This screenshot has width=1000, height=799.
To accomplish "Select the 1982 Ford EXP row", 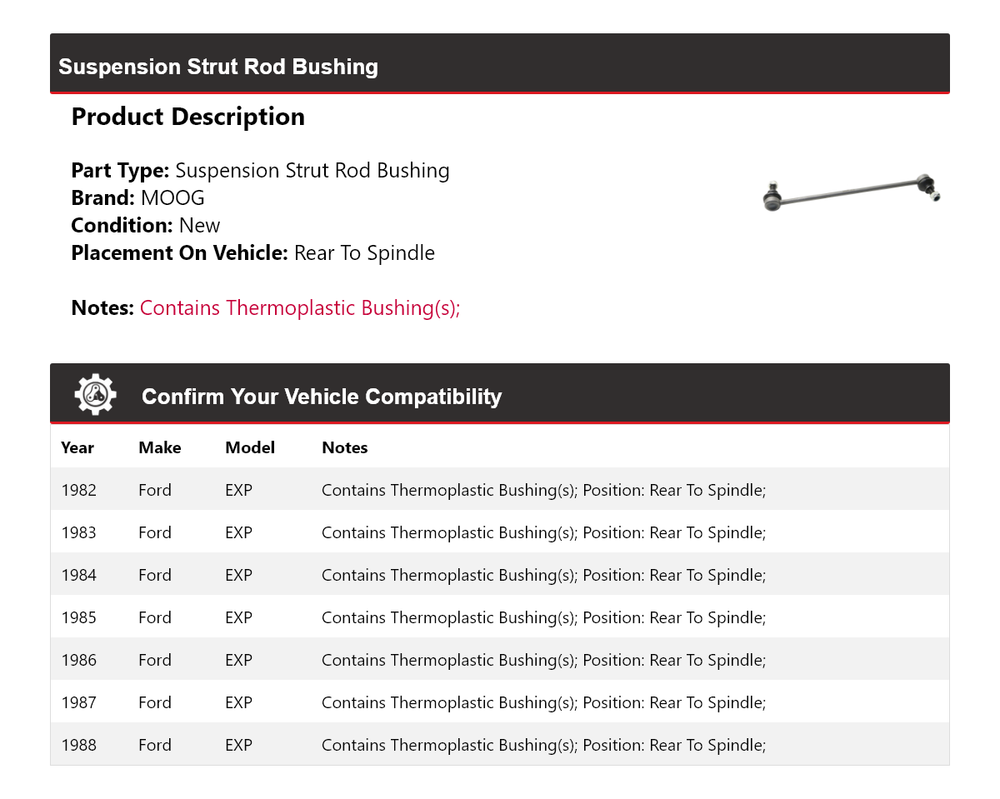I will click(499, 490).
